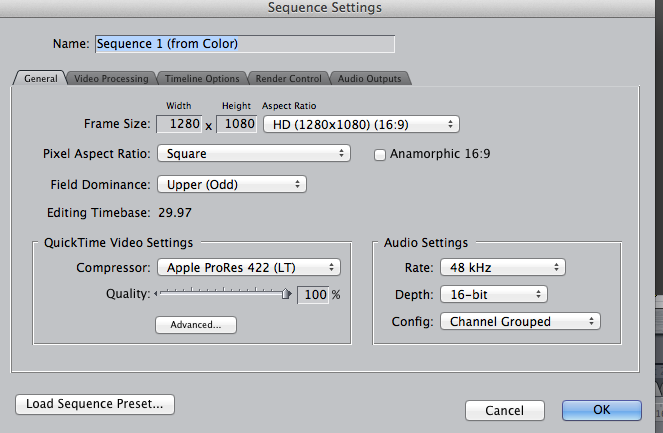
Task: Expand the Field Dominance dropdown
Action: 231,184
